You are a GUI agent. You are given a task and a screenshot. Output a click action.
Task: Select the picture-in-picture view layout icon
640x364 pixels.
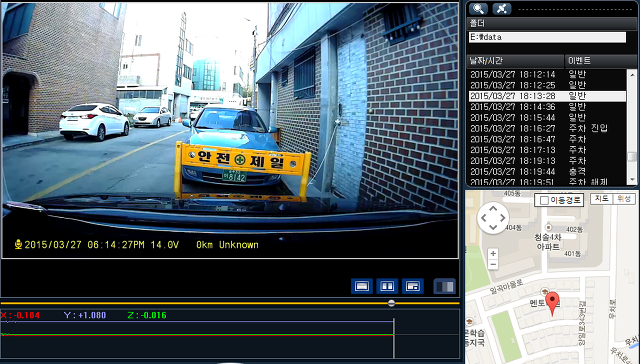pos(413,286)
